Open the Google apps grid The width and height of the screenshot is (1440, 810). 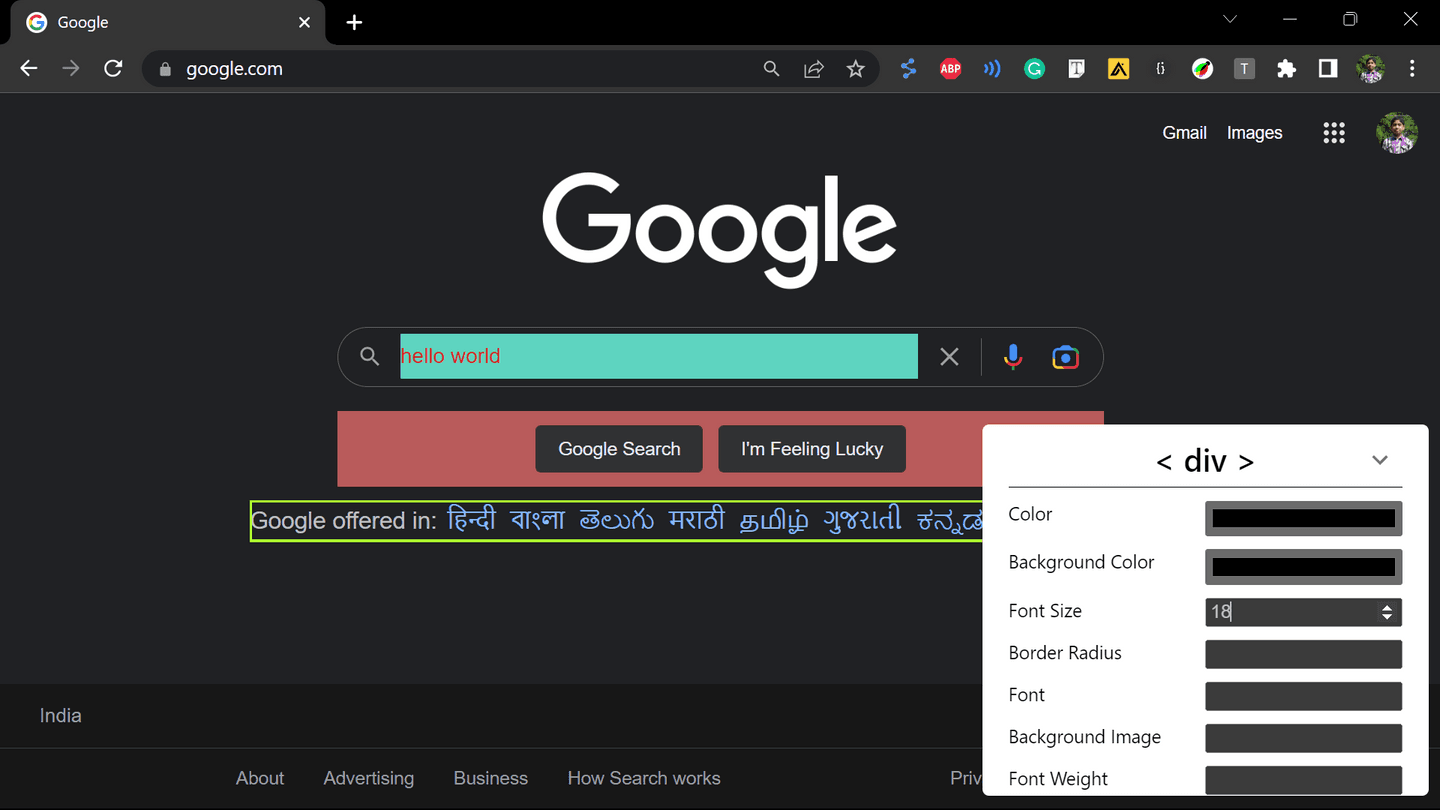tap(1334, 133)
